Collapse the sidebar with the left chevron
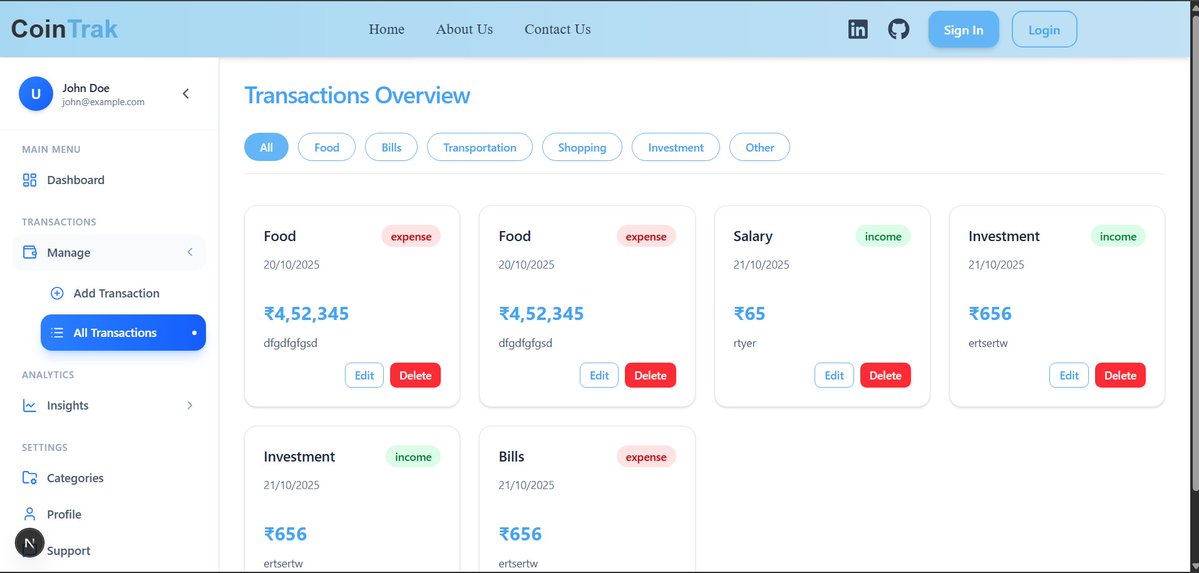Image resolution: width=1199 pixels, height=573 pixels. (x=186, y=94)
